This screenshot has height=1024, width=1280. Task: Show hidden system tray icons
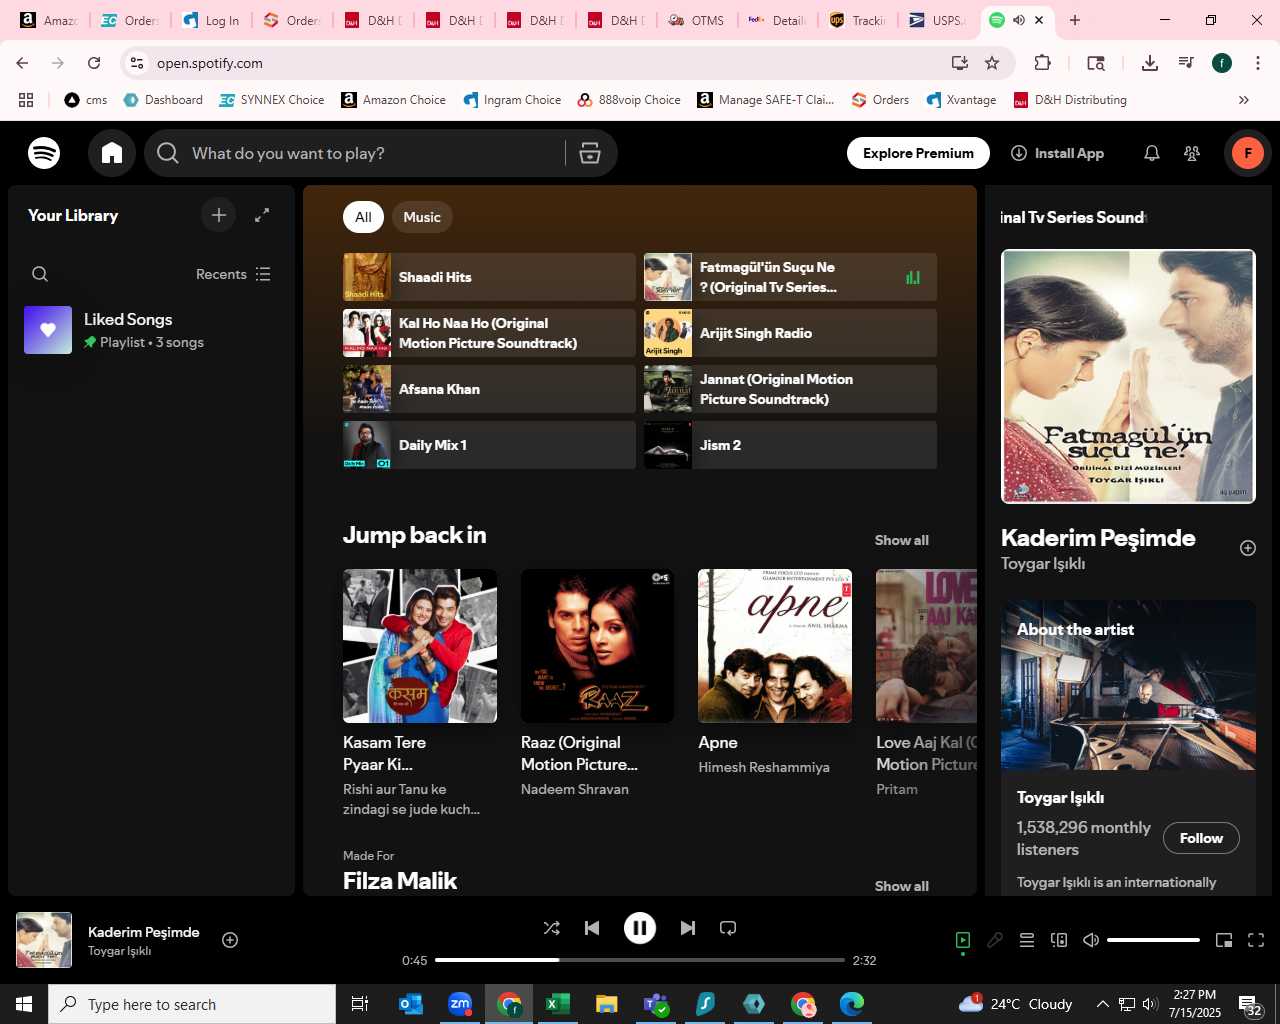pos(1102,1004)
